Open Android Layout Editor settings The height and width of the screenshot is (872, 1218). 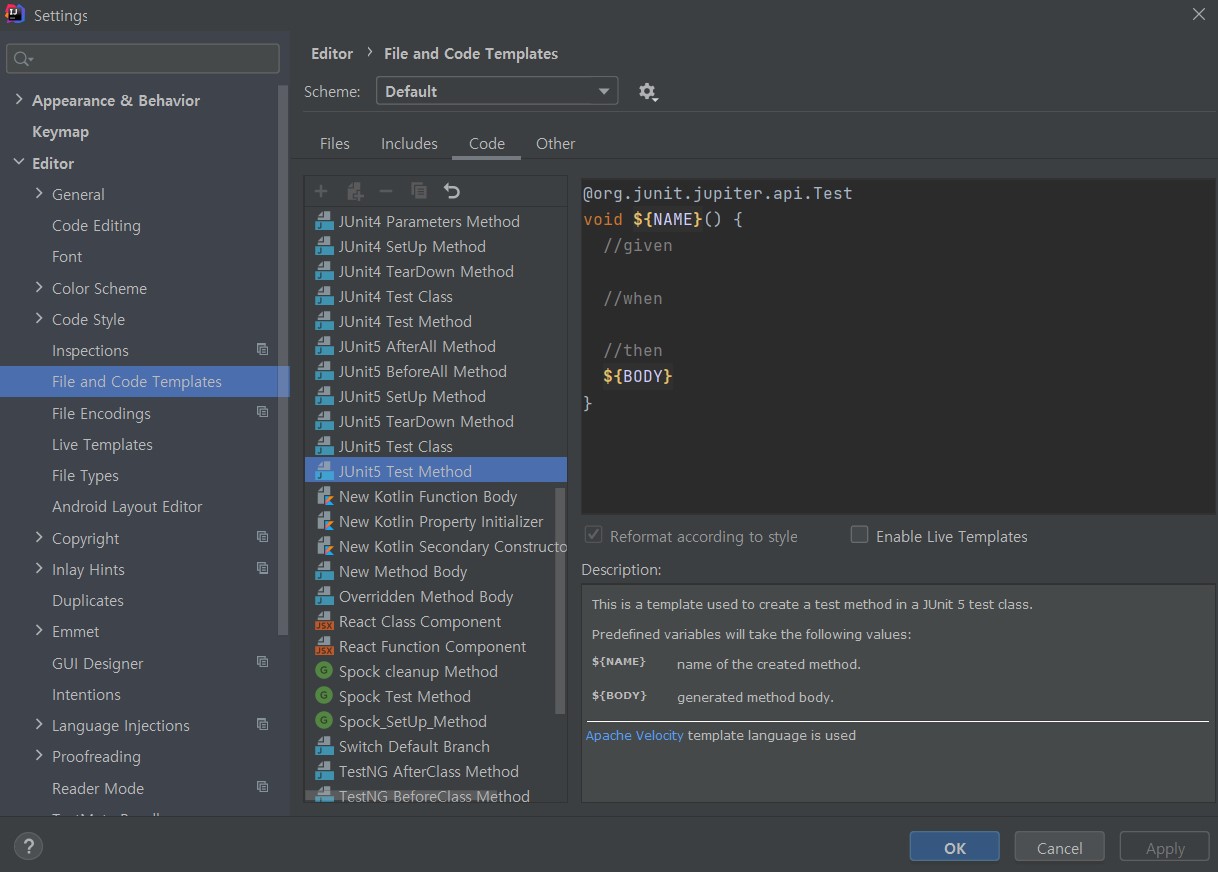(127, 507)
